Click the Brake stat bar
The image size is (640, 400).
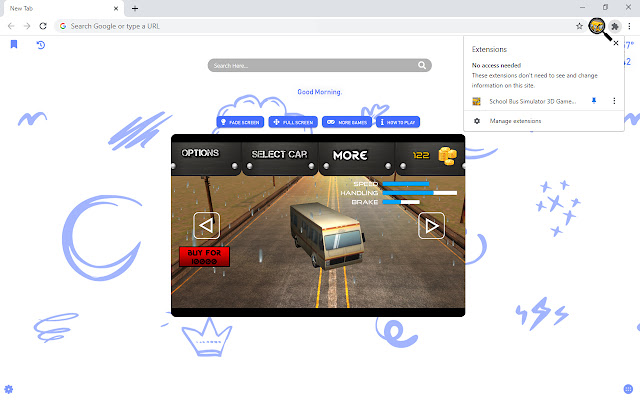(x=401, y=202)
